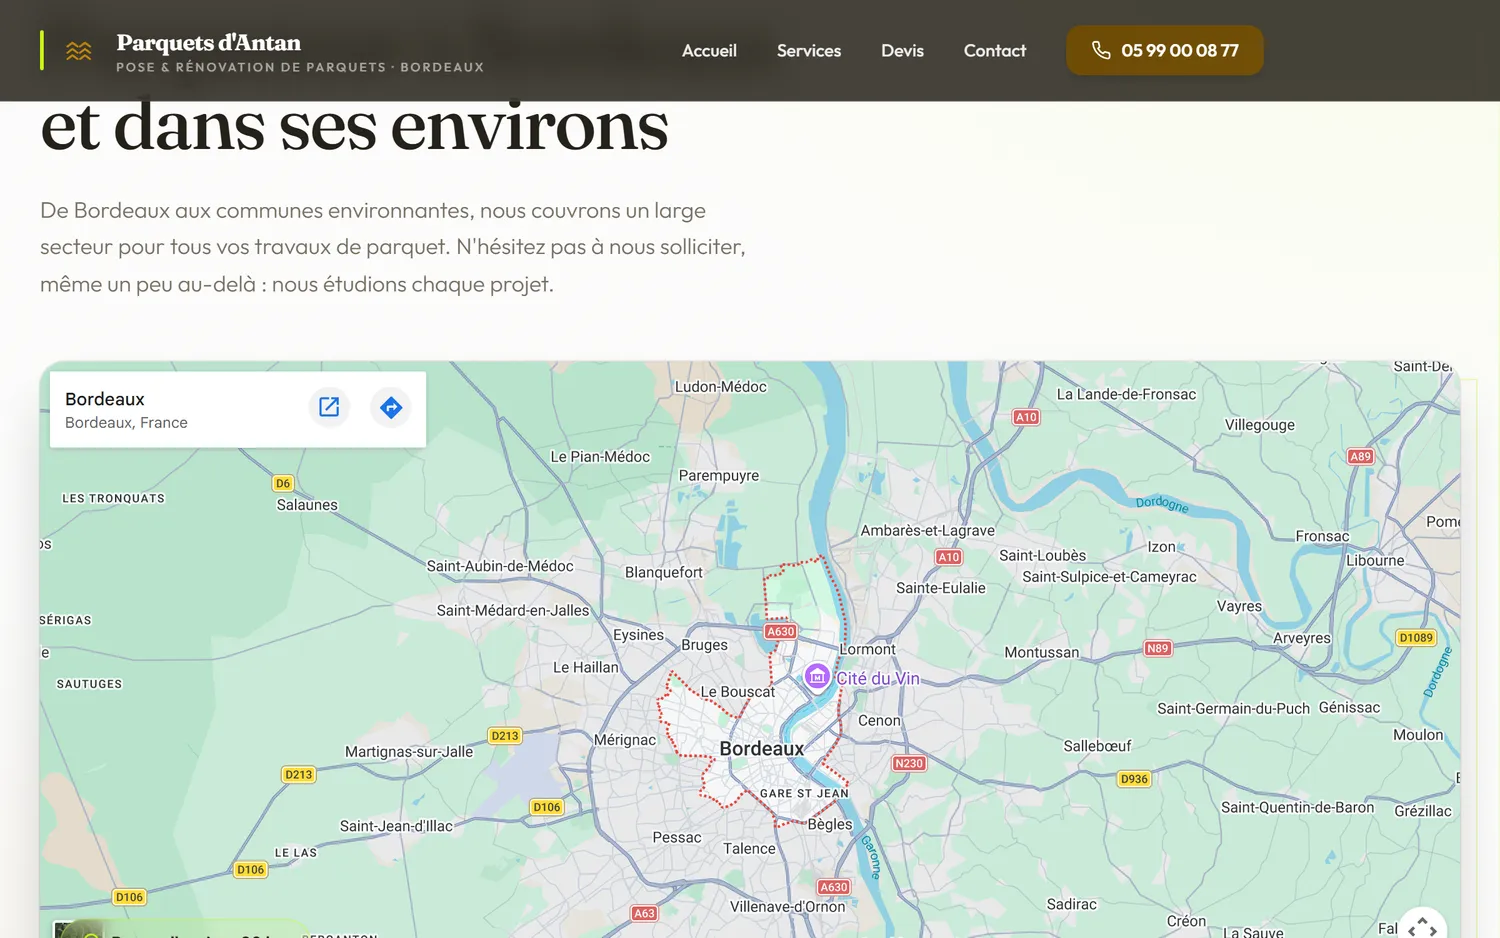This screenshot has width=1500, height=938.
Task: Click the Génissac label on map
Action: (x=1349, y=708)
